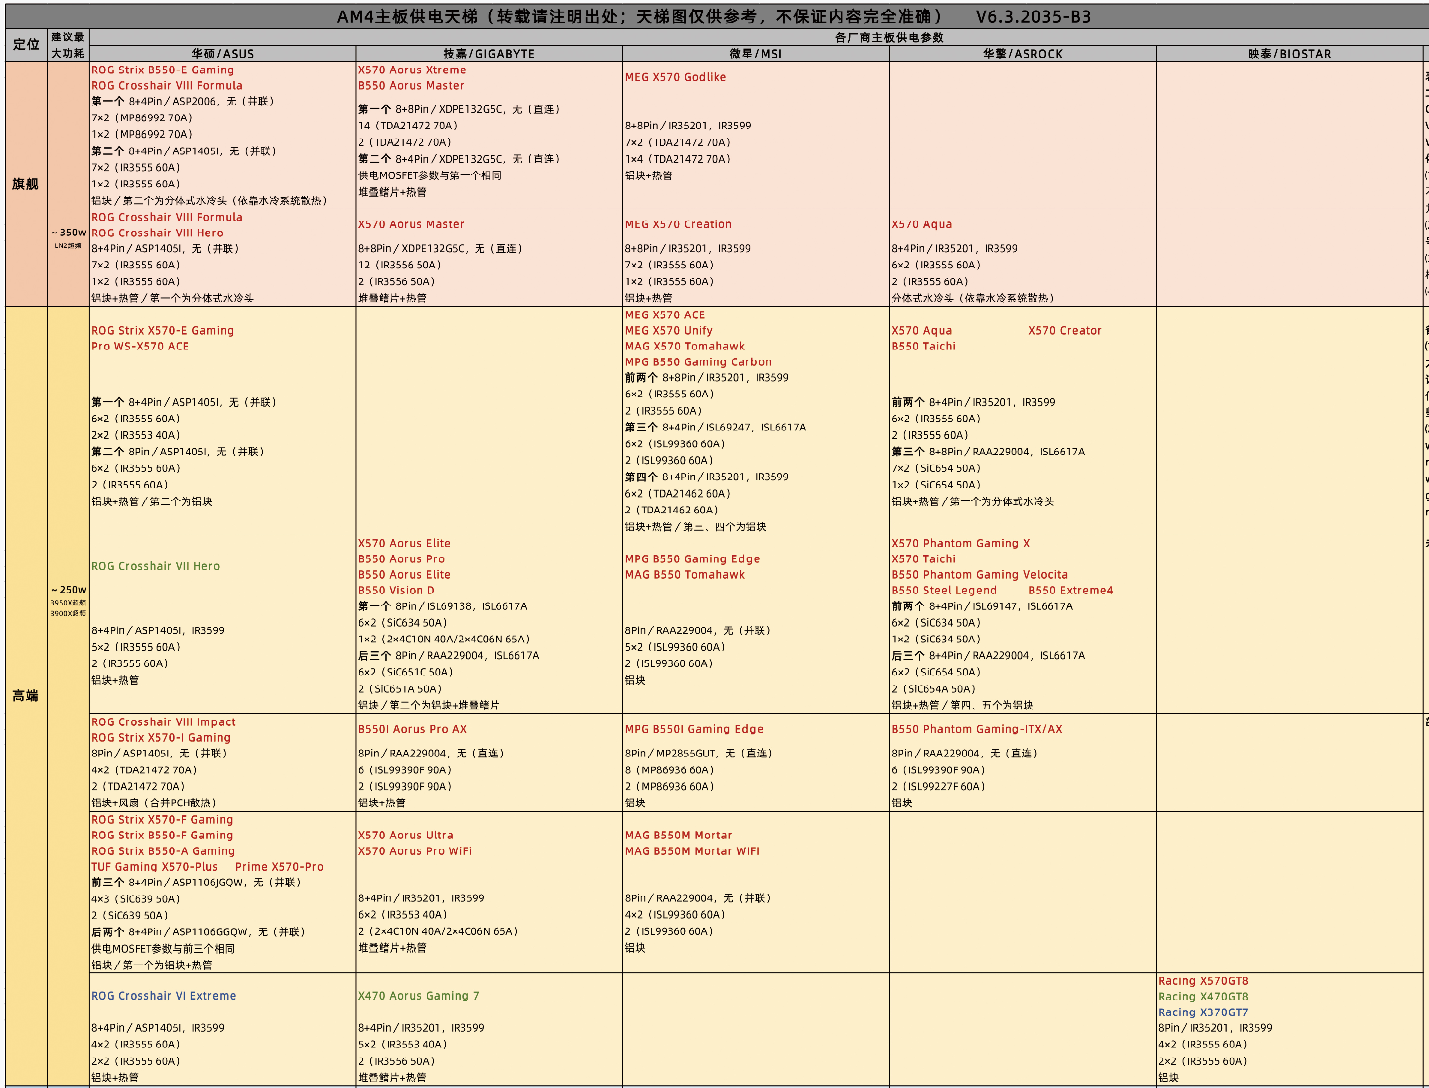Select X570 Phantom Gaming X text
Image resolution: width=1429 pixels, height=1088 pixels.
(961, 544)
